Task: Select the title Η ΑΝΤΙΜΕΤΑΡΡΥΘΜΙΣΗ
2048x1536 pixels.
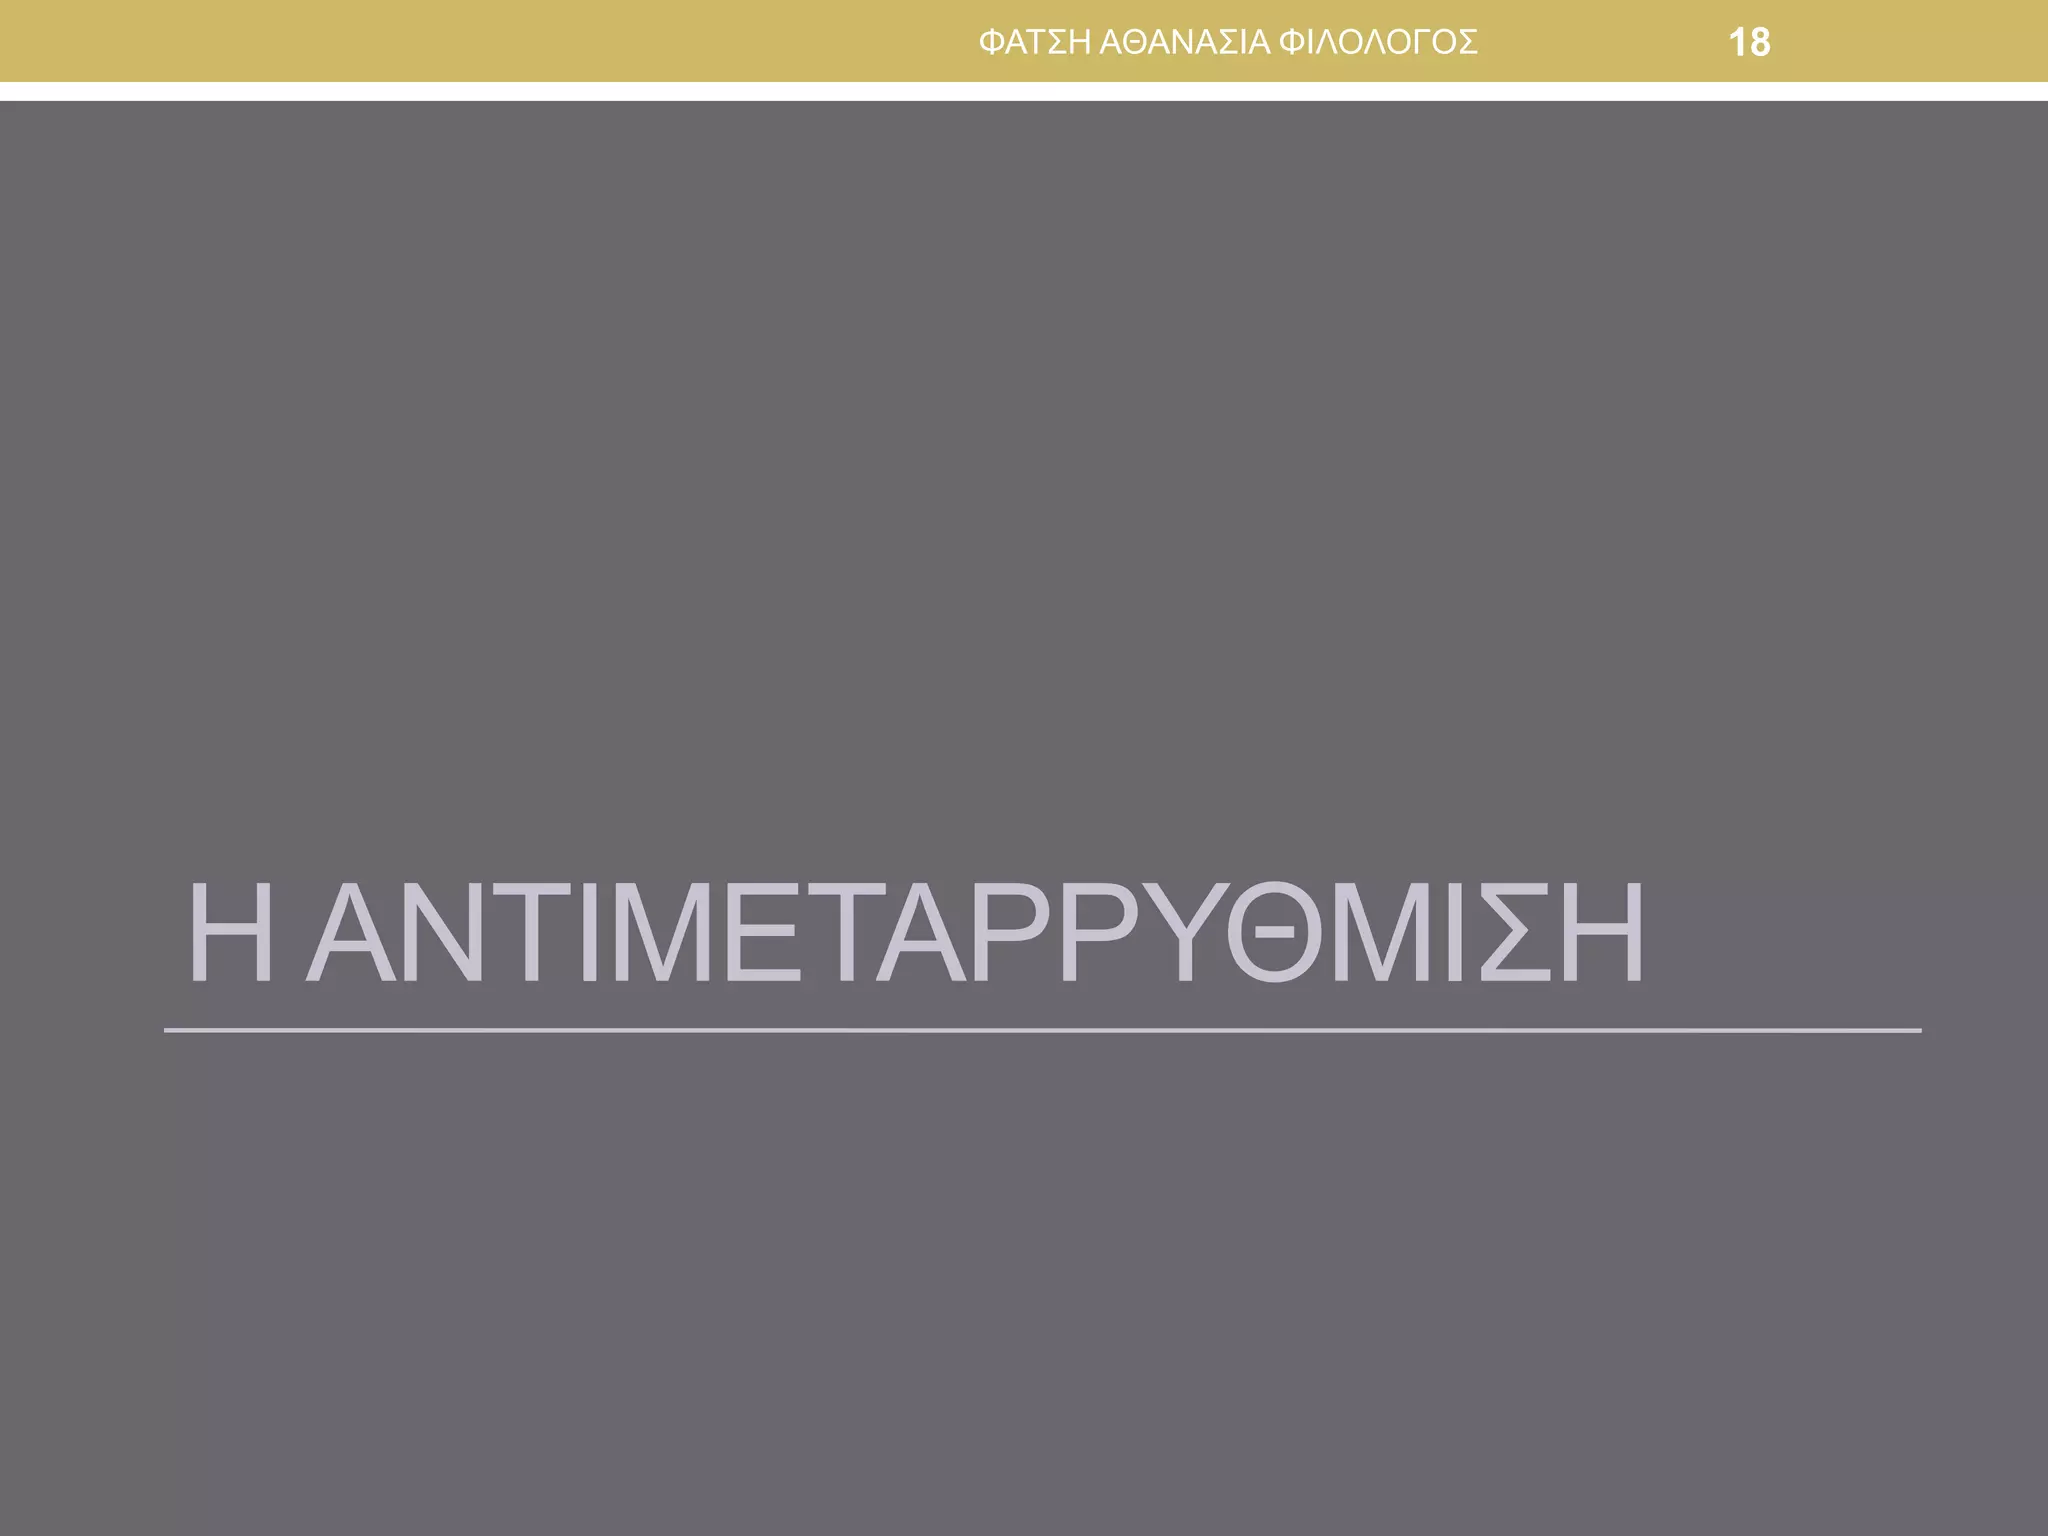Action: tap(915, 933)
